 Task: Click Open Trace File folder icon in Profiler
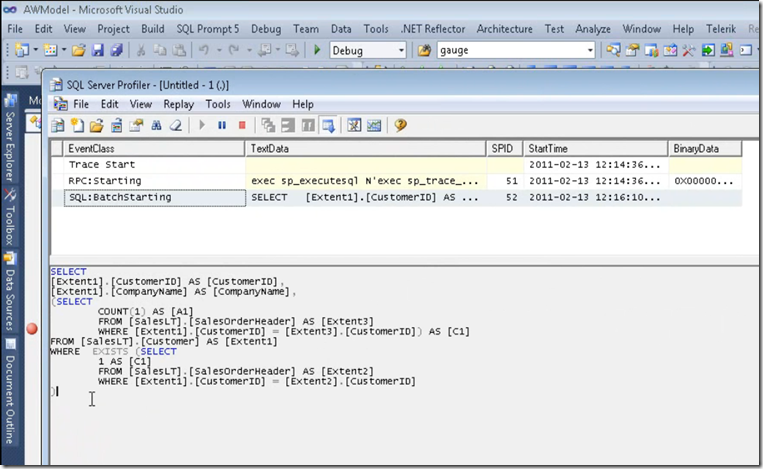97,126
